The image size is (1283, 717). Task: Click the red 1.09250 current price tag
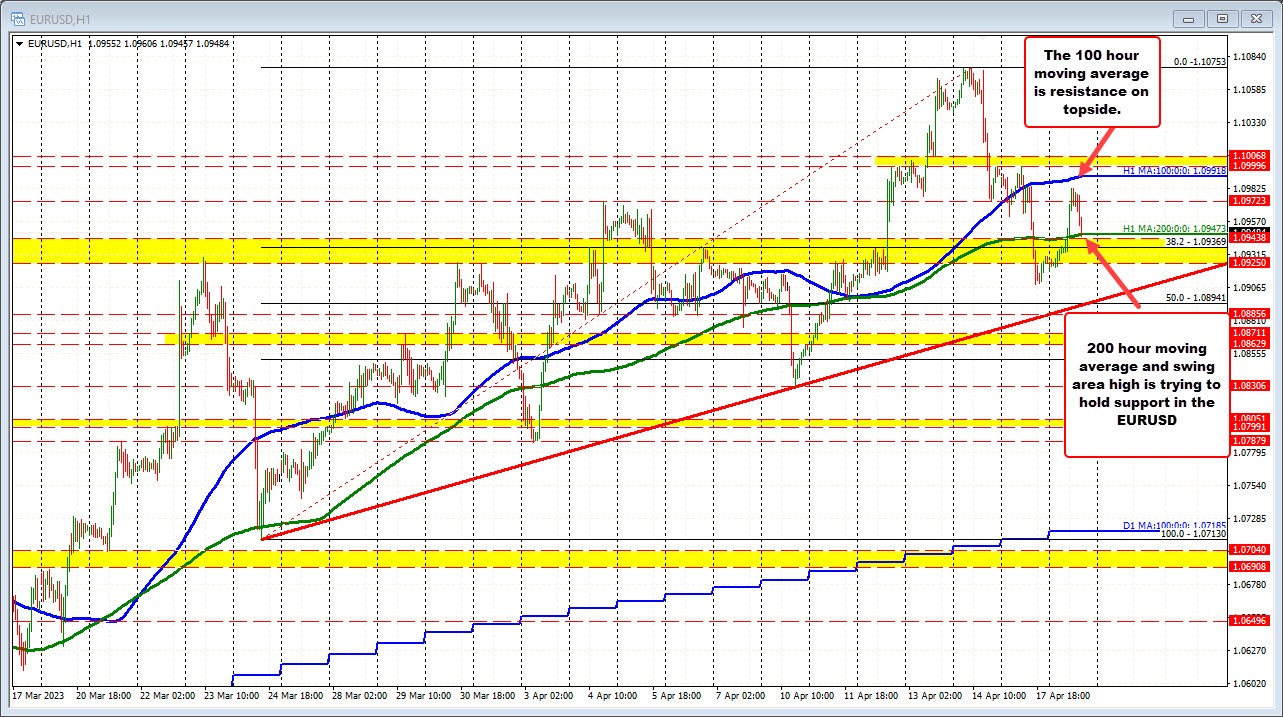1251,263
